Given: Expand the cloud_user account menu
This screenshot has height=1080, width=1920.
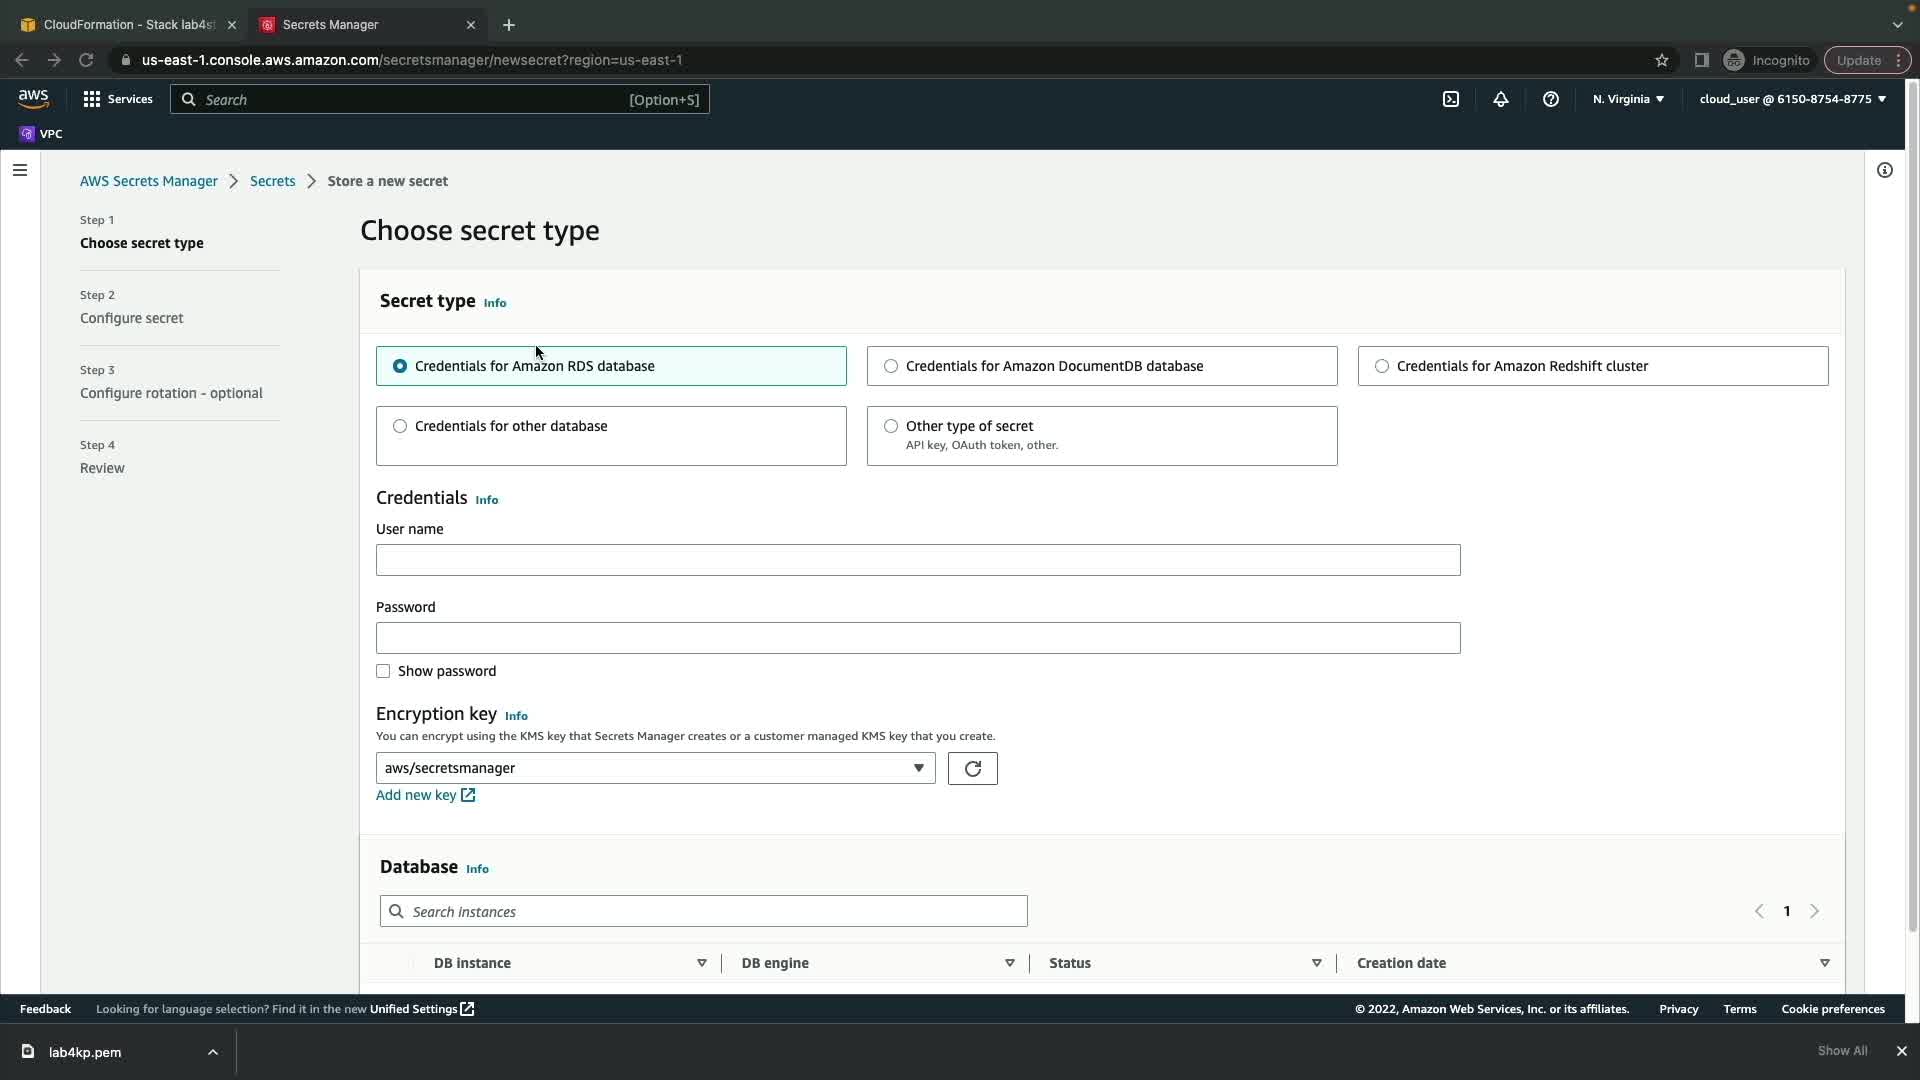Looking at the screenshot, I should [x=1791, y=99].
